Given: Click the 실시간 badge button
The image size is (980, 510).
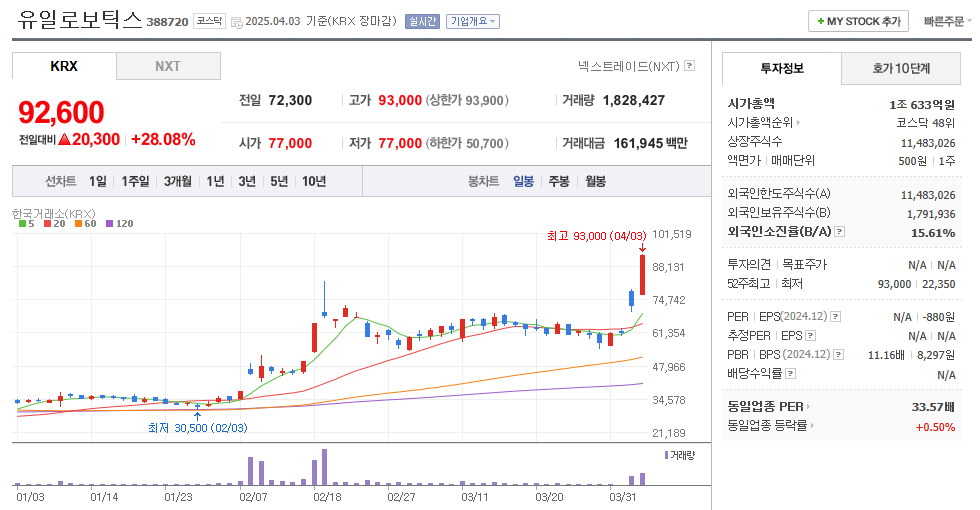Looking at the screenshot, I should [x=422, y=21].
